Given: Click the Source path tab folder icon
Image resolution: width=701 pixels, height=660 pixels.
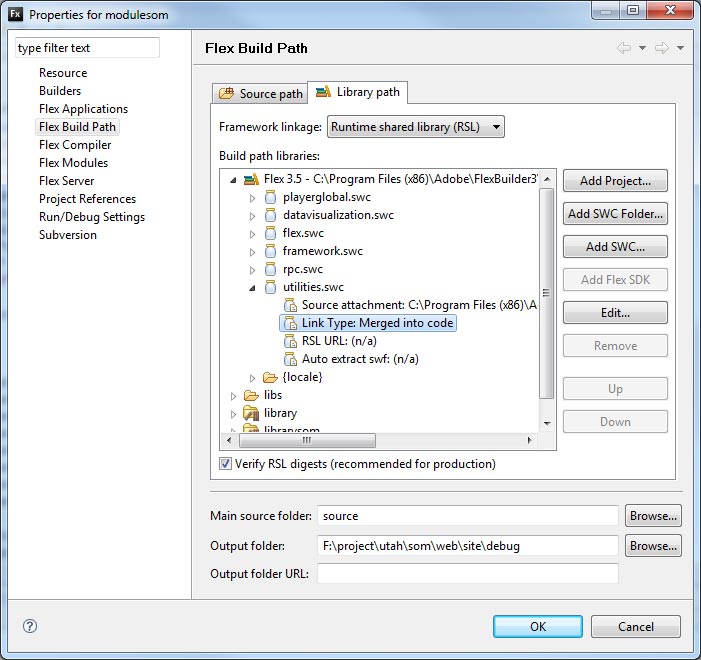Looking at the screenshot, I should tap(226, 93).
